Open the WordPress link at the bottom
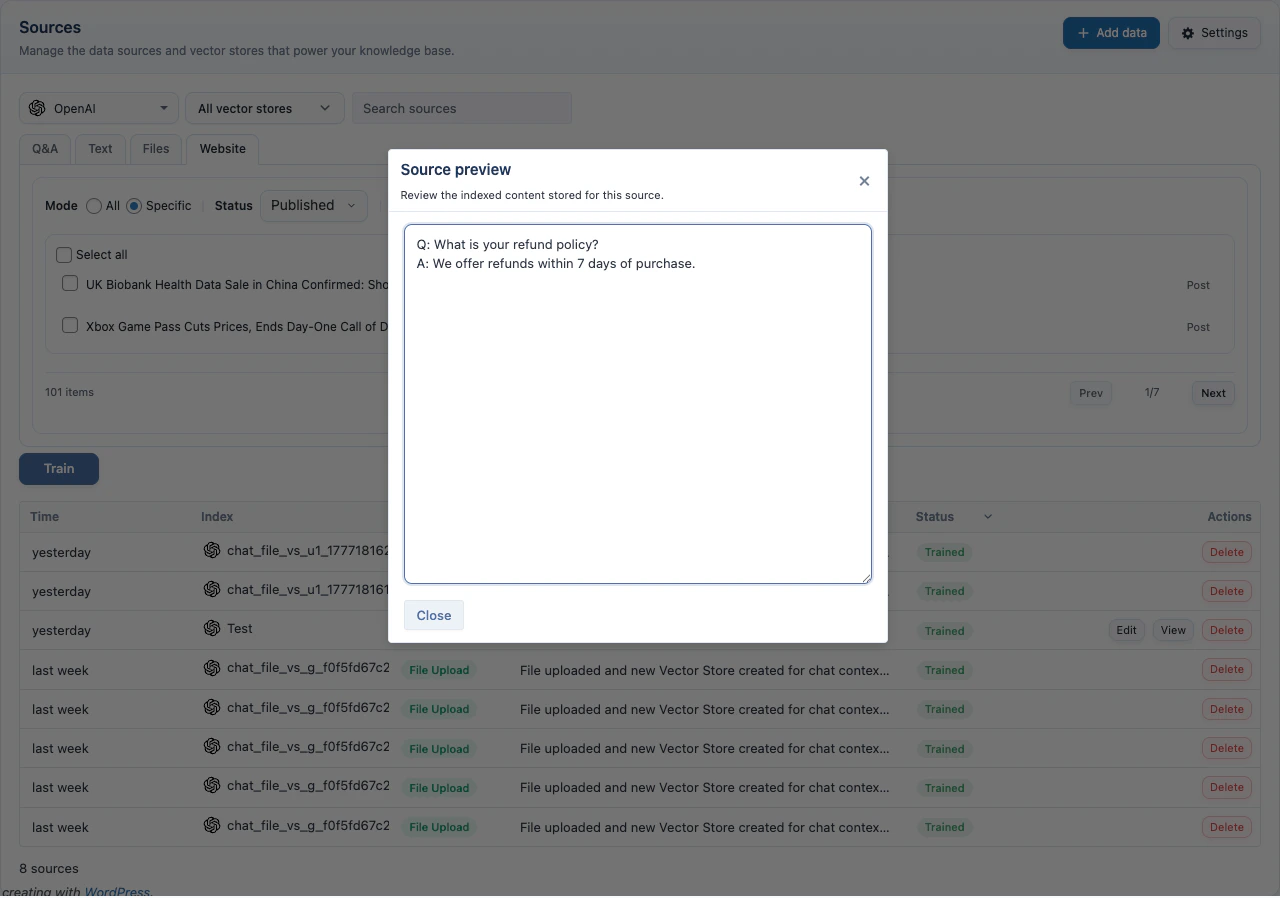 click(117, 891)
